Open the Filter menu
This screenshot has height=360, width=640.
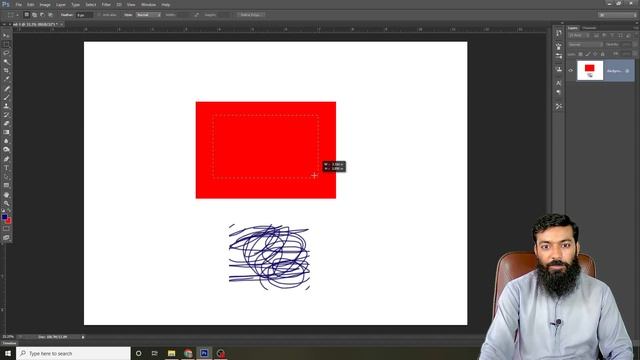coord(106,4)
